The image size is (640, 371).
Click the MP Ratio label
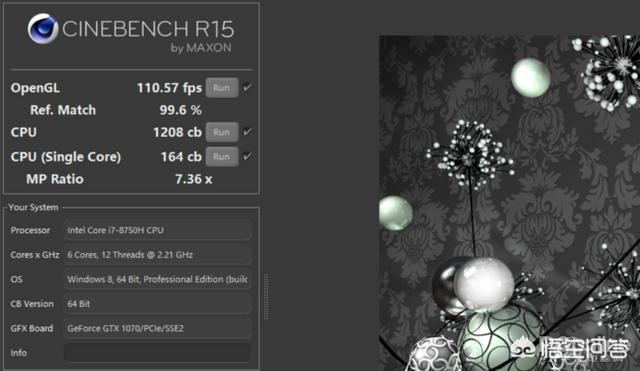click(55, 179)
